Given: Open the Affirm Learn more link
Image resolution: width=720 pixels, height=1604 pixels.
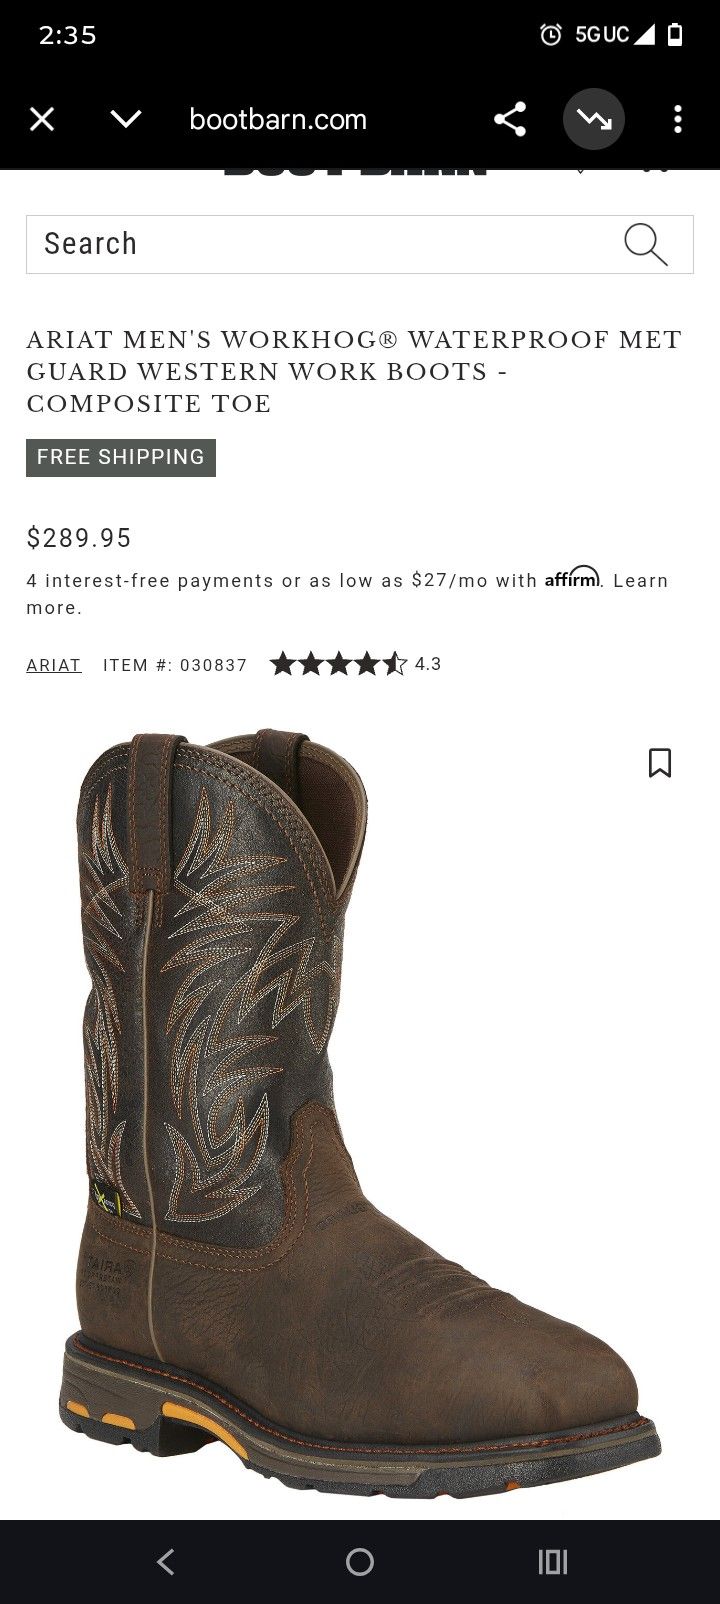Looking at the screenshot, I should [x=347, y=594].
